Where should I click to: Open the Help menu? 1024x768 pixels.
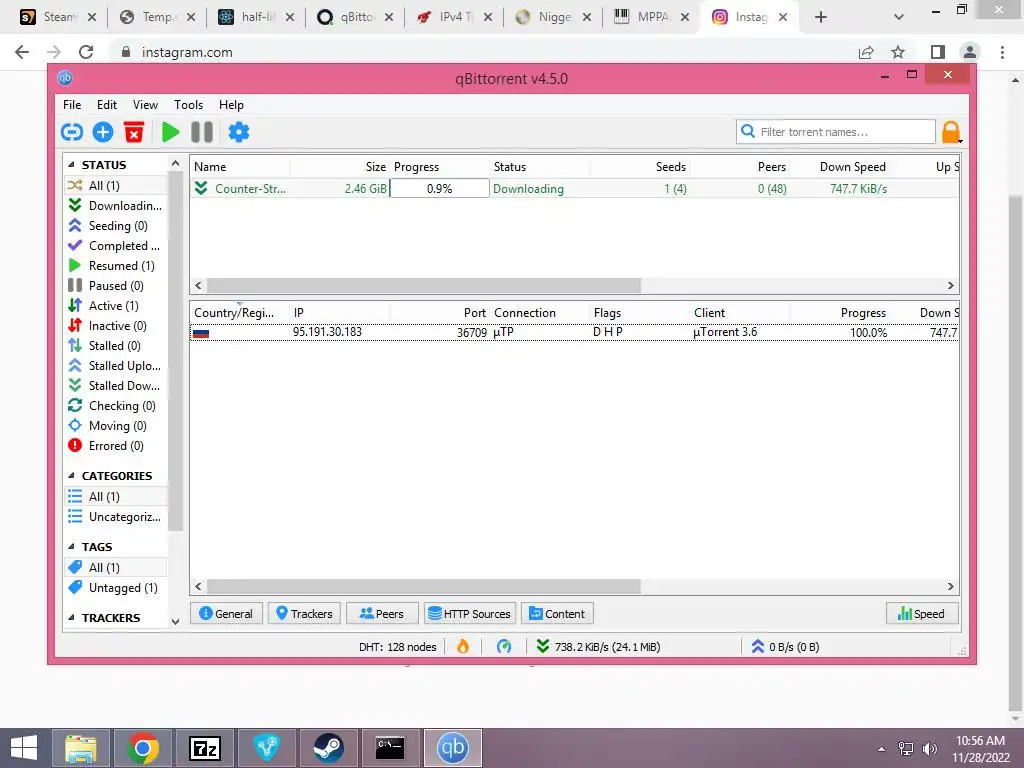coord(231,104)
